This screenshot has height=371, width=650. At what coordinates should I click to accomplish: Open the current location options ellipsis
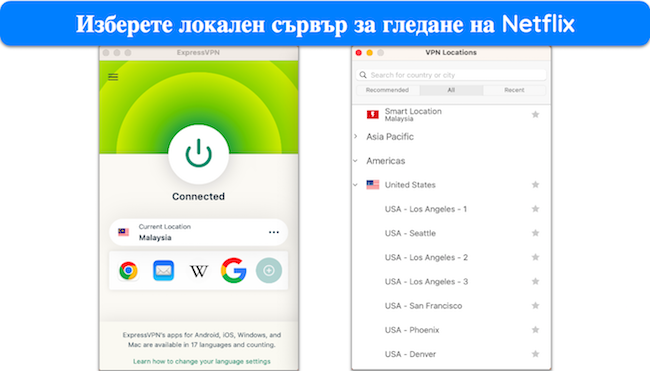click(x=274, y=232)
